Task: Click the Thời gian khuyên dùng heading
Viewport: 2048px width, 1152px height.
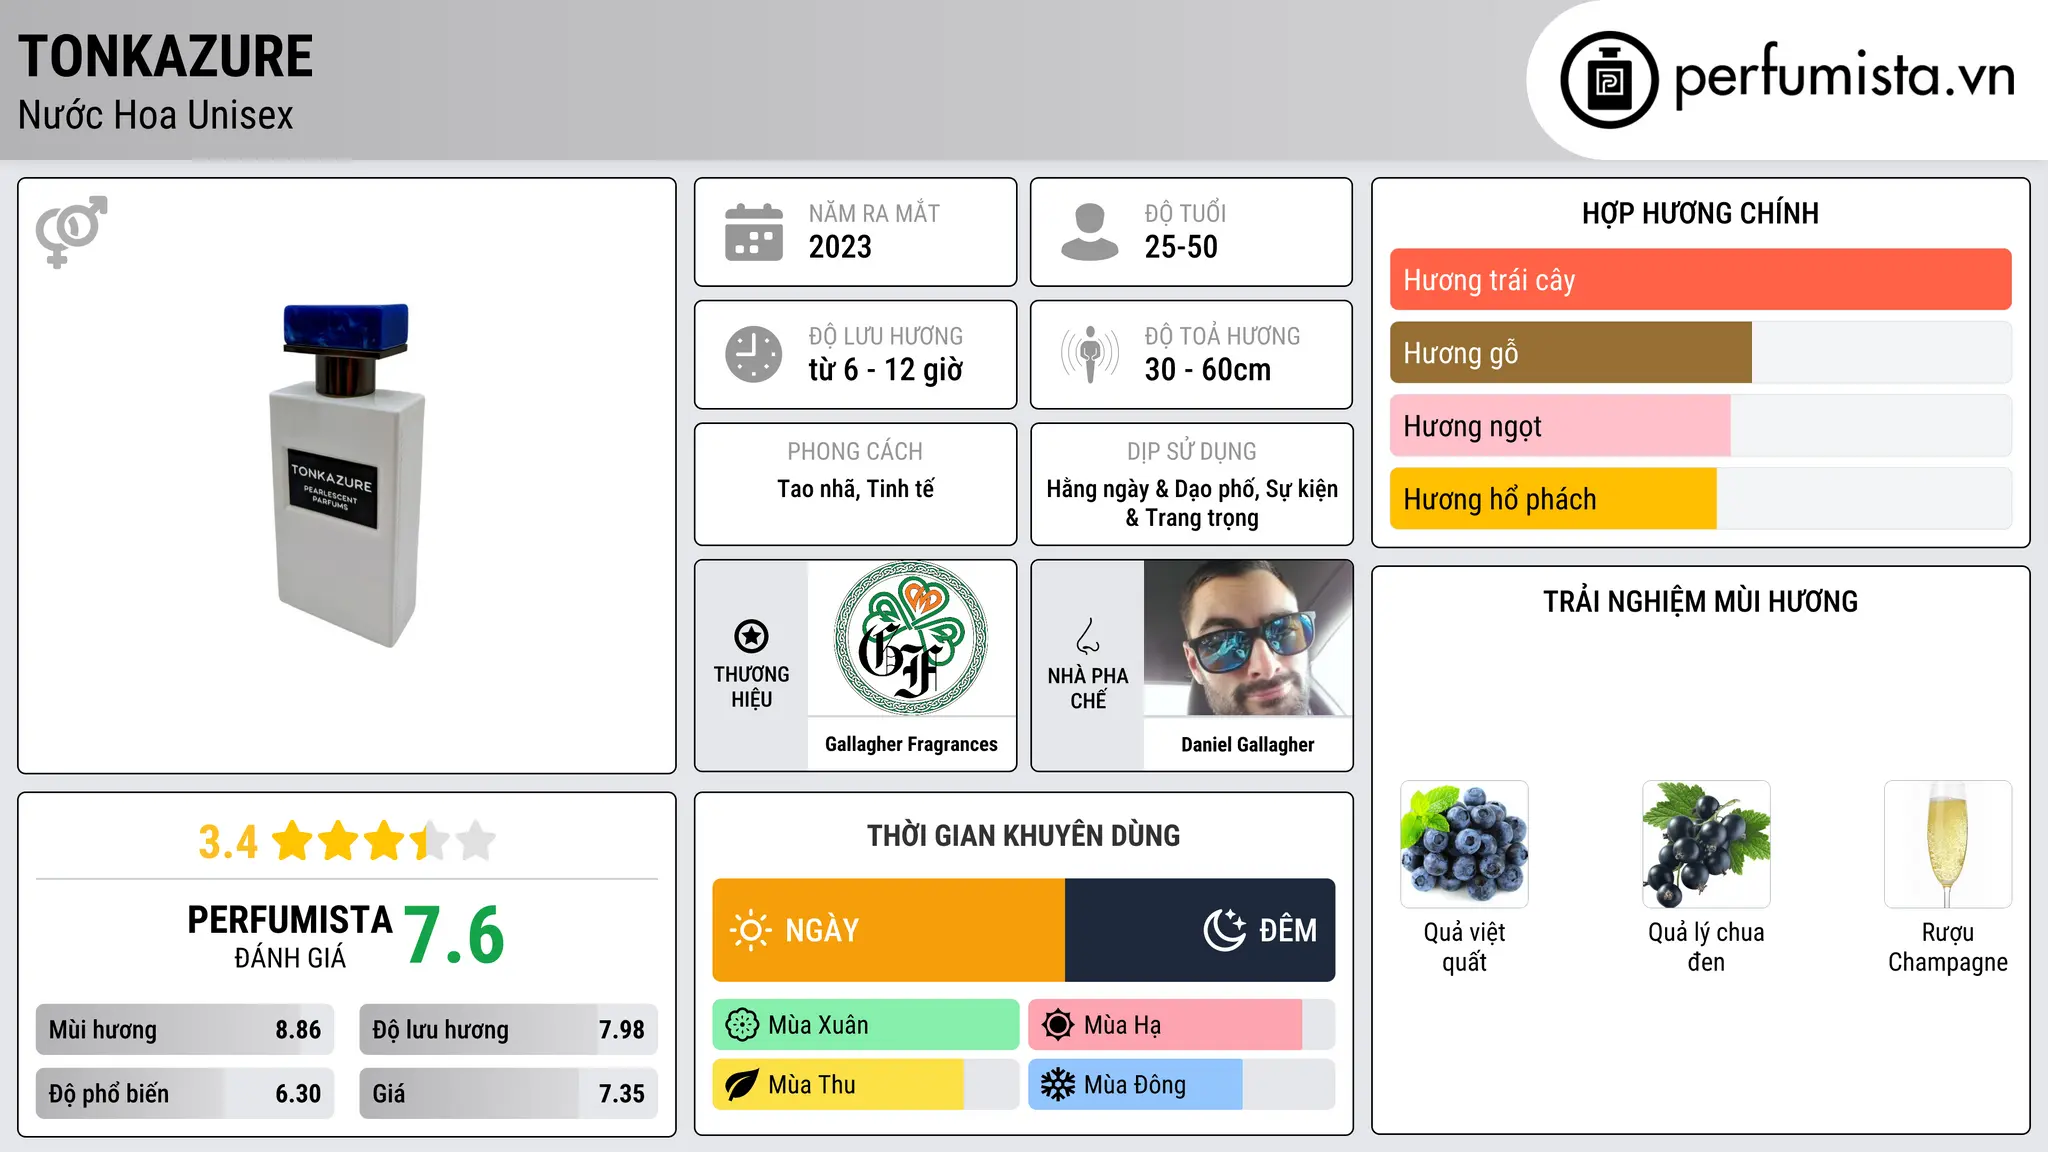Action: [1023, 835]
